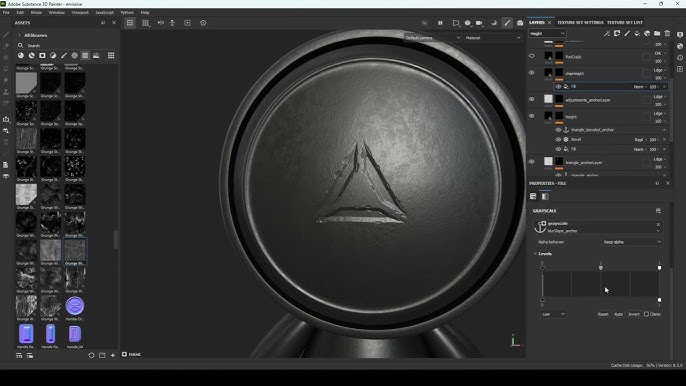Click the symmetry icon in top toolbar
686x386 pixels.
point(161,23)
